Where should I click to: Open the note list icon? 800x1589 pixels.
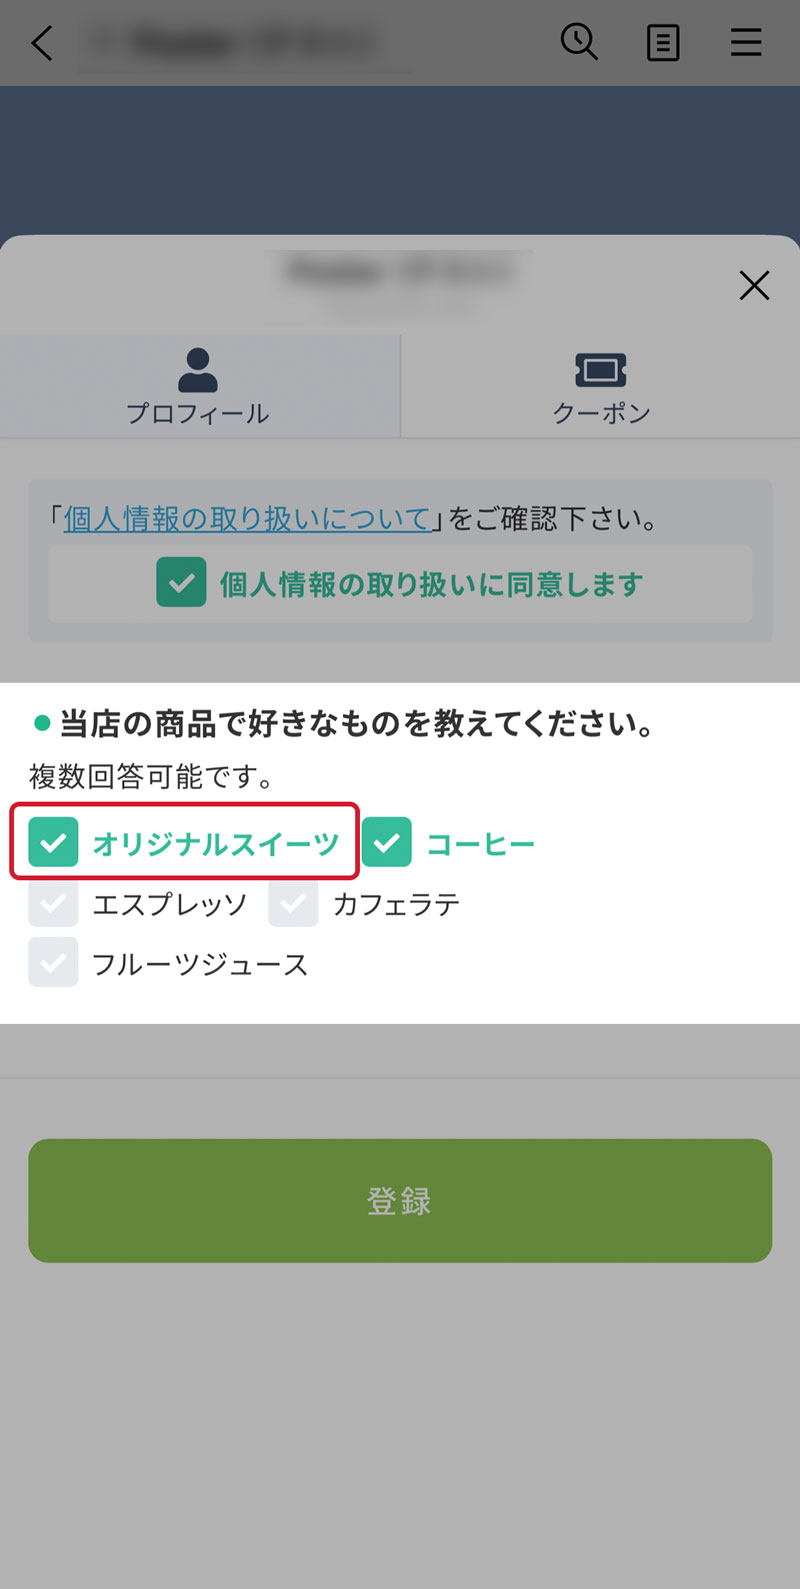click(x=662, y=43)
